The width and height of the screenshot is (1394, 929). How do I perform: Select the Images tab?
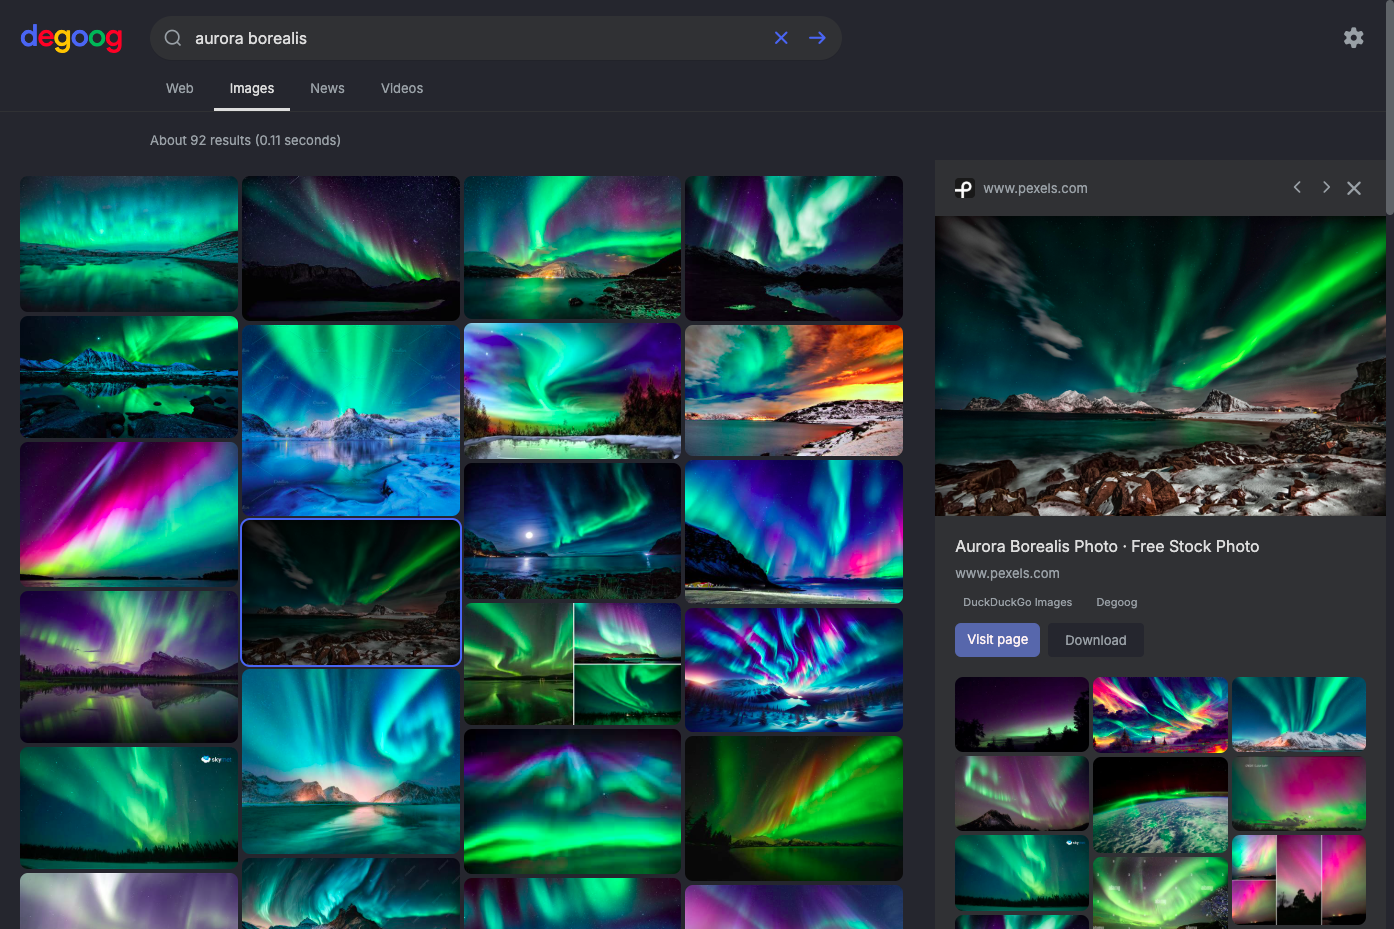(252, 88)
